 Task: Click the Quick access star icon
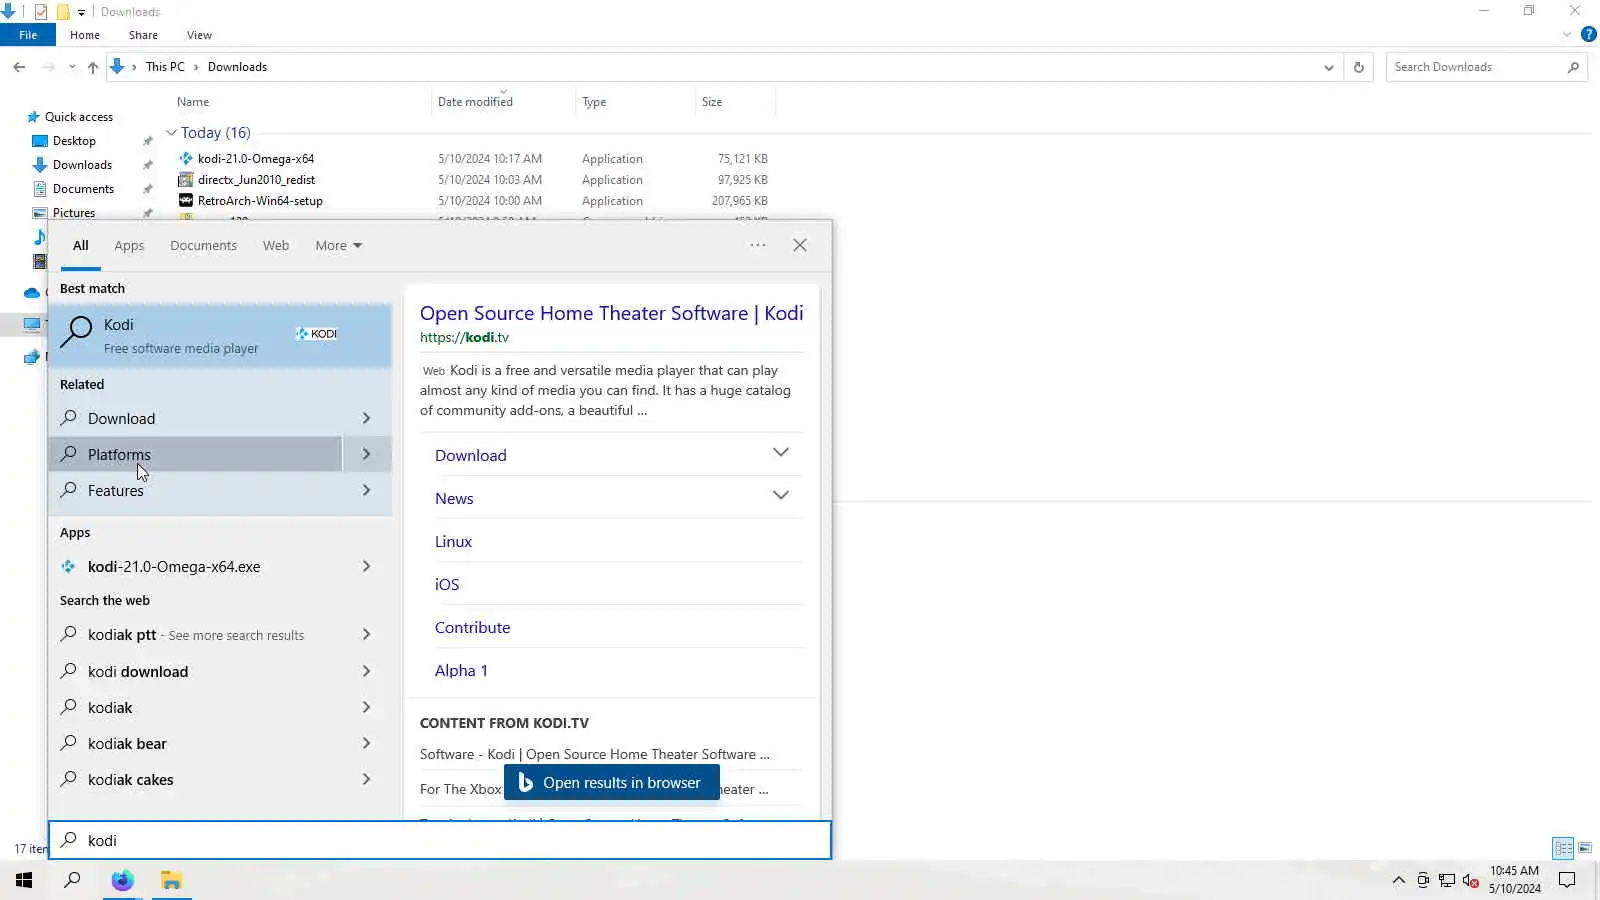[33, 117]
